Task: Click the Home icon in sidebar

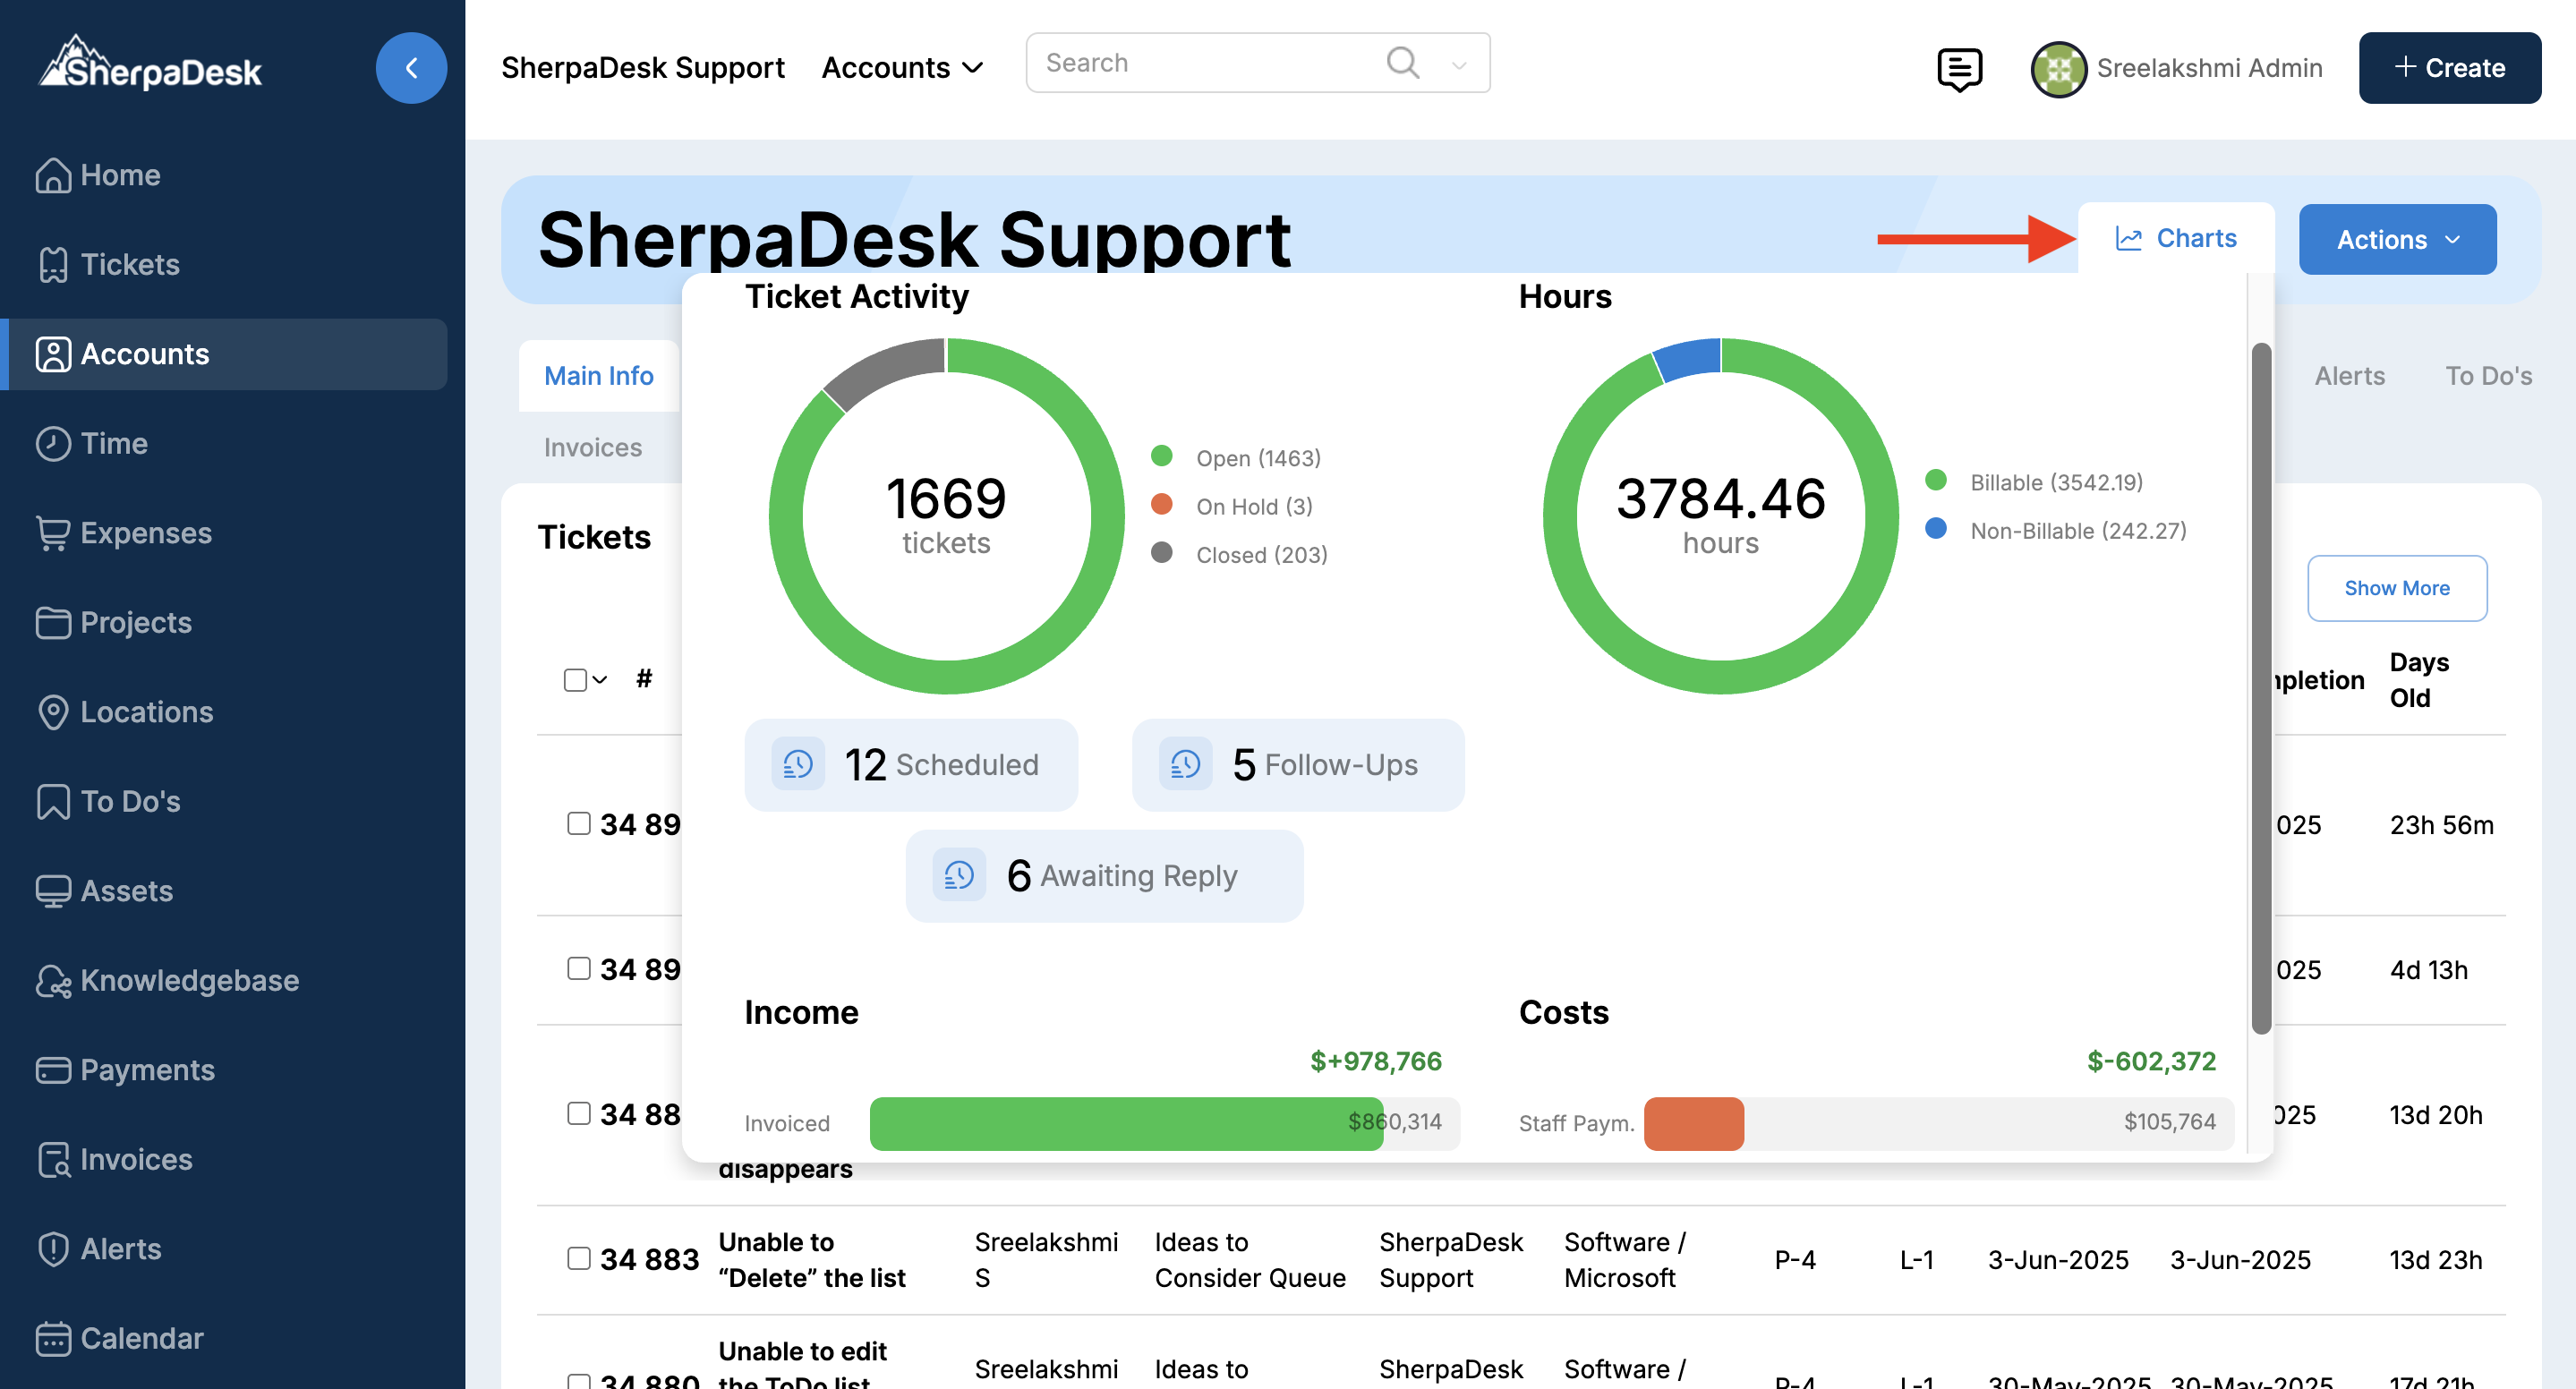Action: pyautogui.click(x=53, y=175)
